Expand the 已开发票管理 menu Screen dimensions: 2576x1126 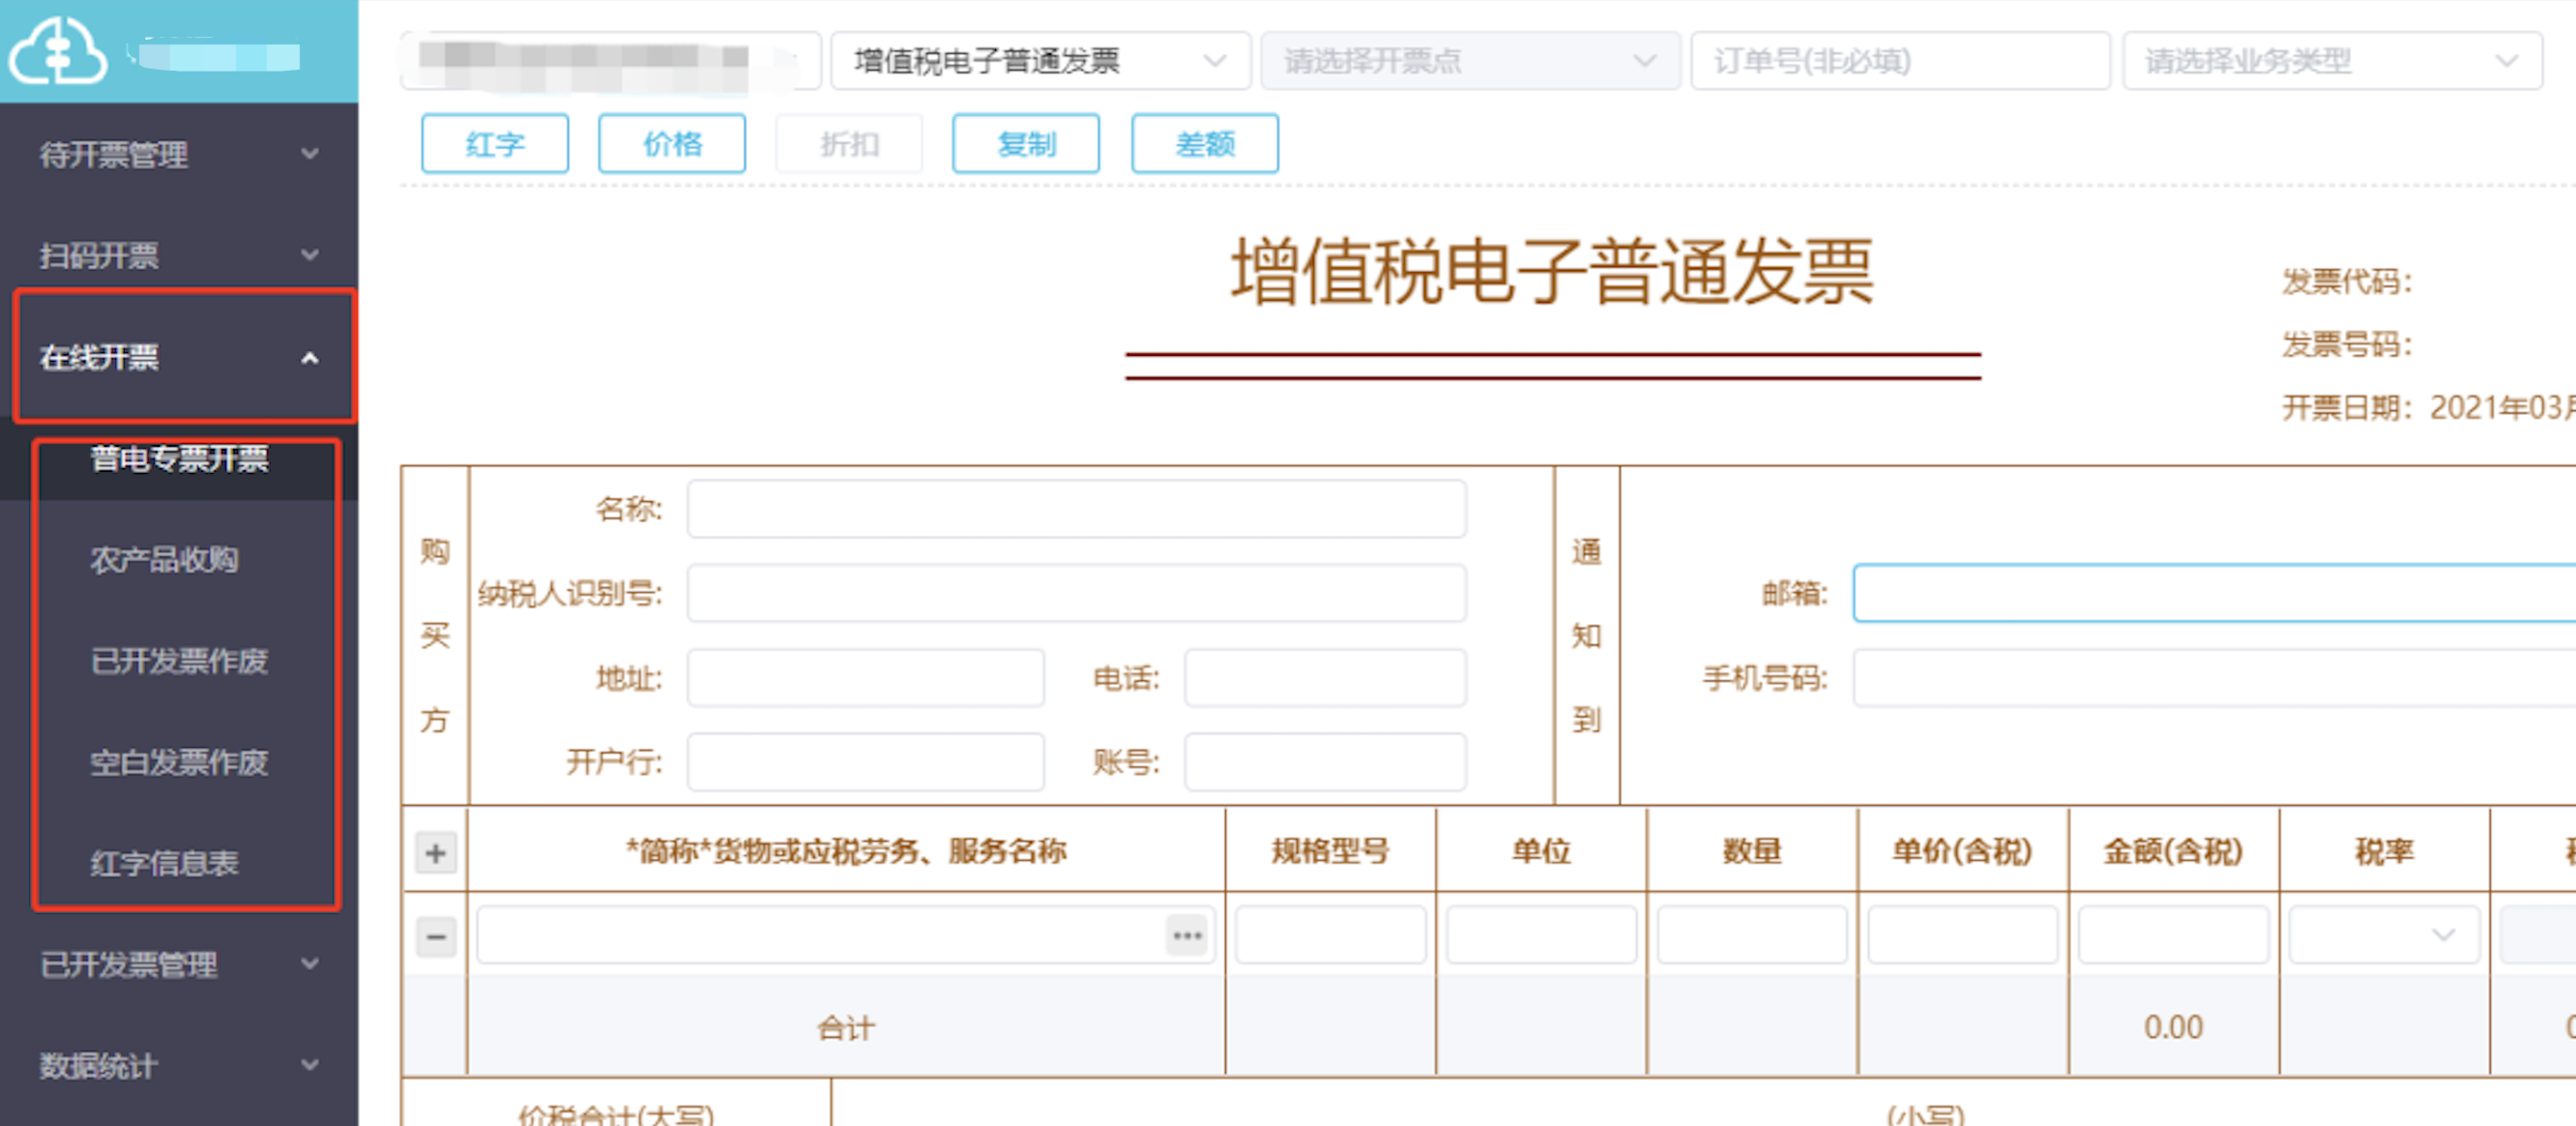point(179,964)
